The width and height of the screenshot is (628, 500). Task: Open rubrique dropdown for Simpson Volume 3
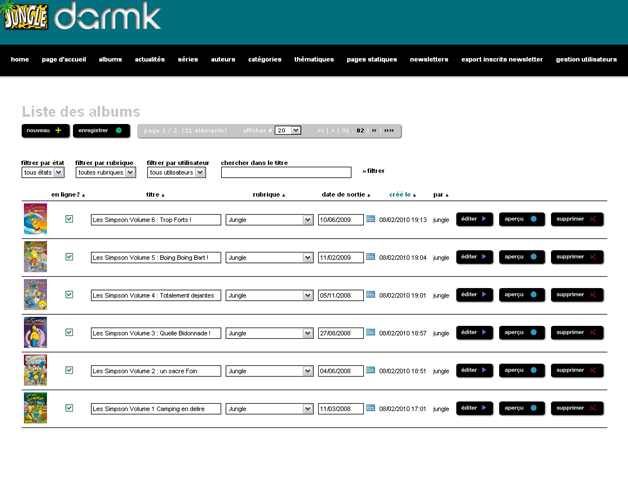click(x=269, y=333)
